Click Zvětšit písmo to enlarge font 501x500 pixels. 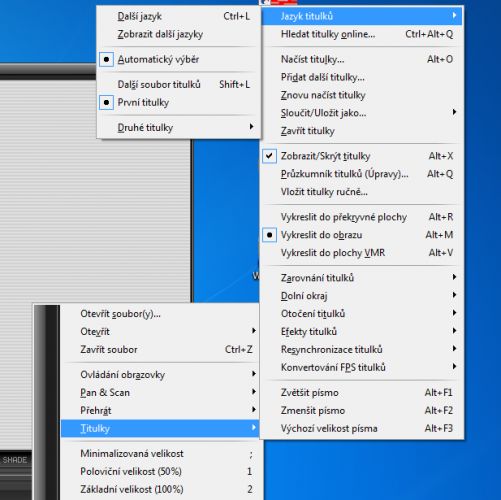pos(362,392)
